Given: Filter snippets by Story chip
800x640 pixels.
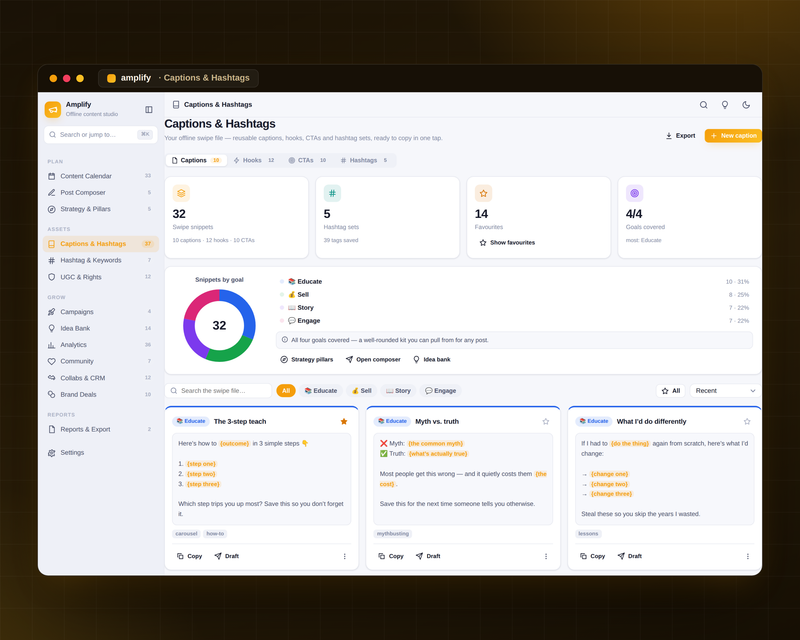Looking at the screenshot, I should [x=398, y=391].
